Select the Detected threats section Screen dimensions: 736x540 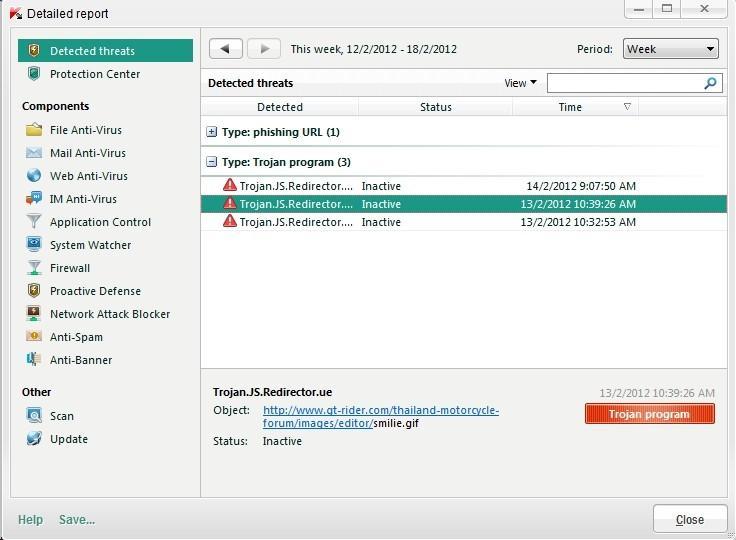pos(92,51)
